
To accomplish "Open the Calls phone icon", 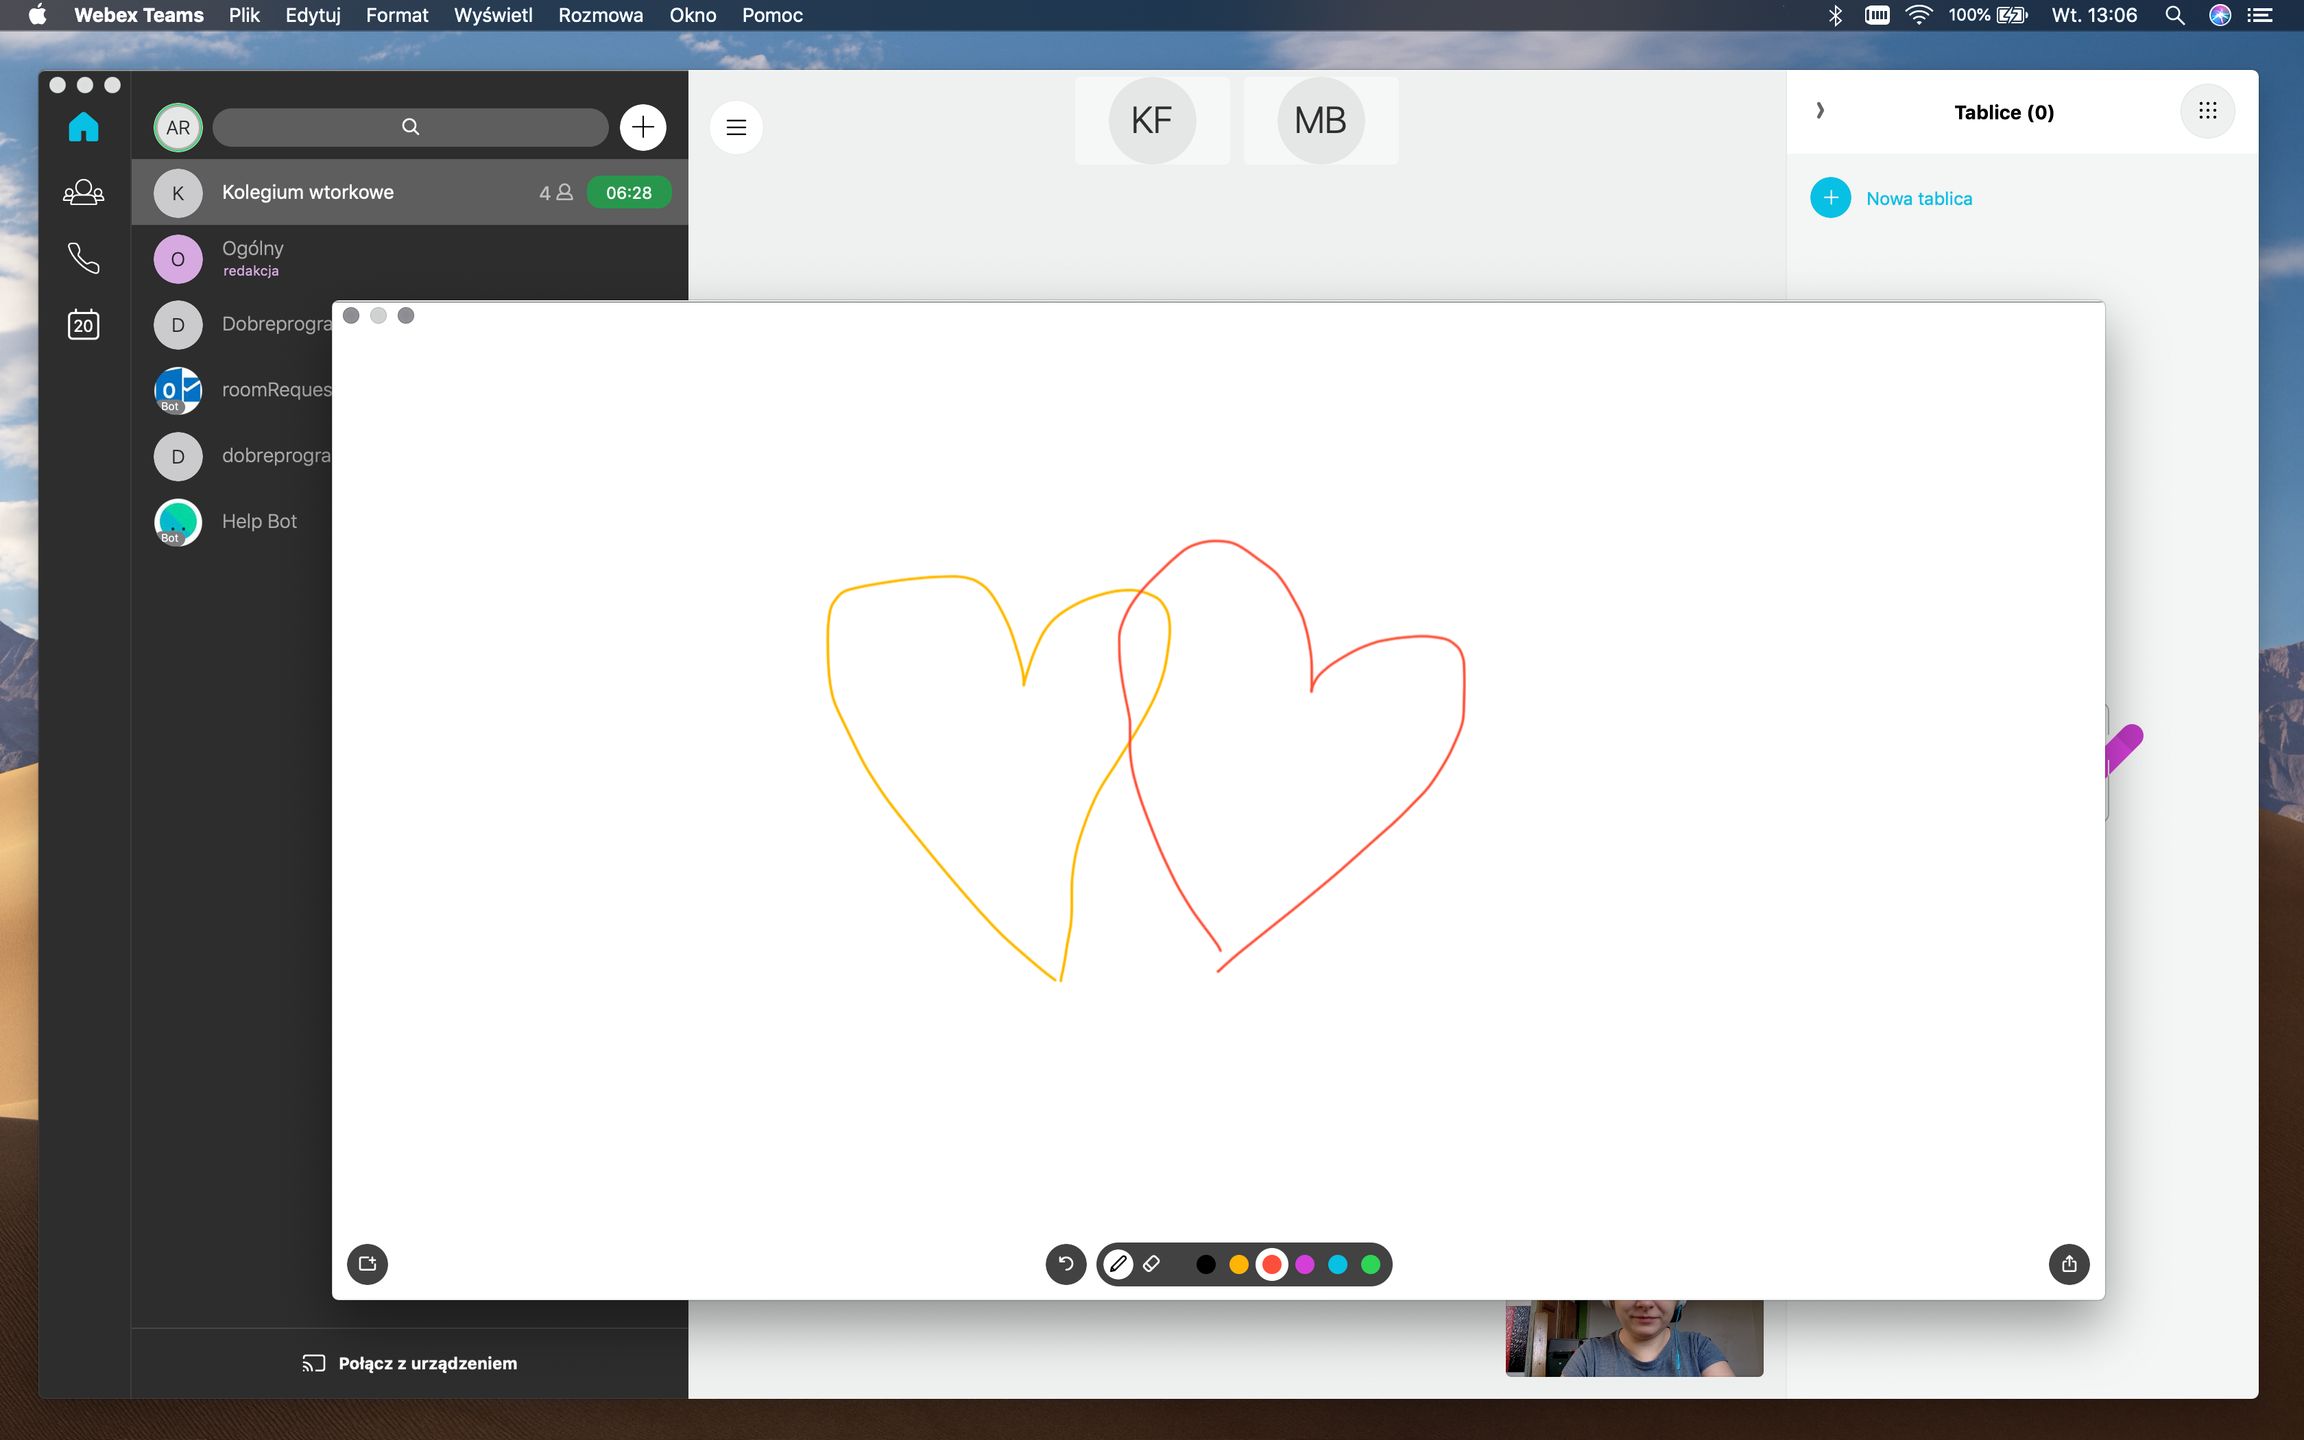I will [83, 258].
